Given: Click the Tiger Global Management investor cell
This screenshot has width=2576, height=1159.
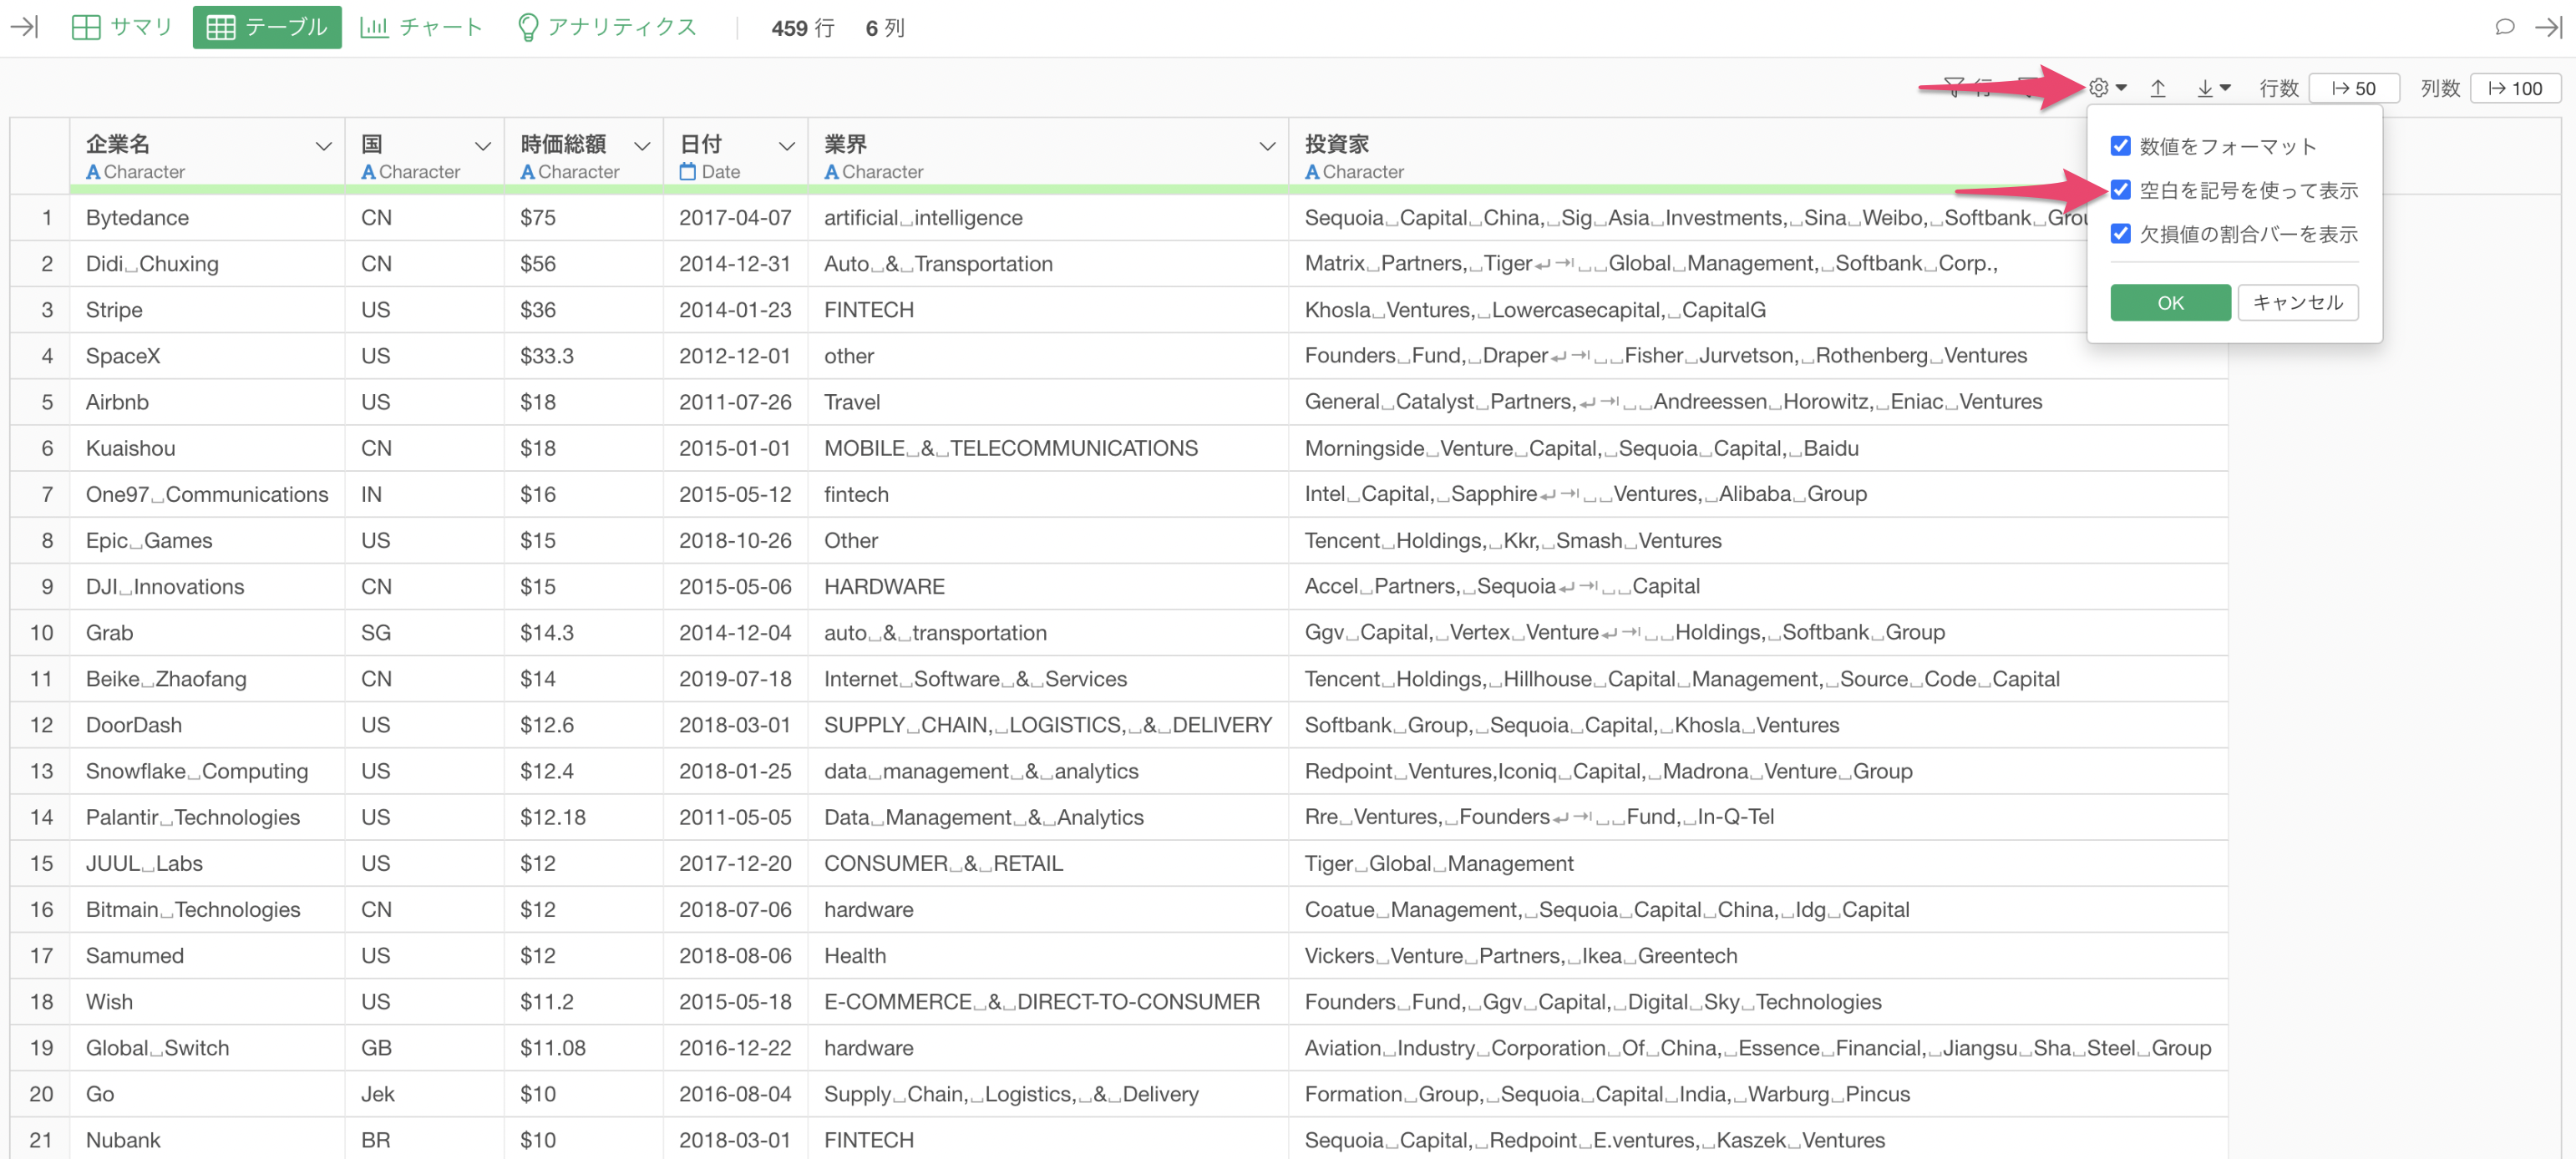Looking at the screenshot, I should click(1758, 862).
